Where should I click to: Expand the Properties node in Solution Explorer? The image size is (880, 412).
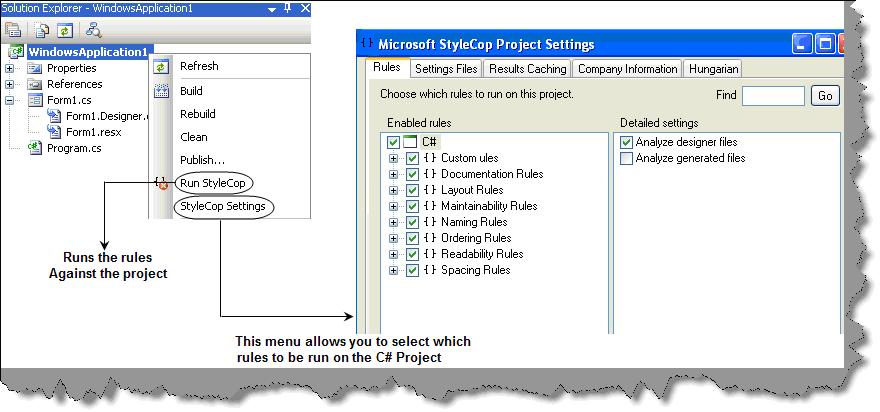[x=10, y=68]
